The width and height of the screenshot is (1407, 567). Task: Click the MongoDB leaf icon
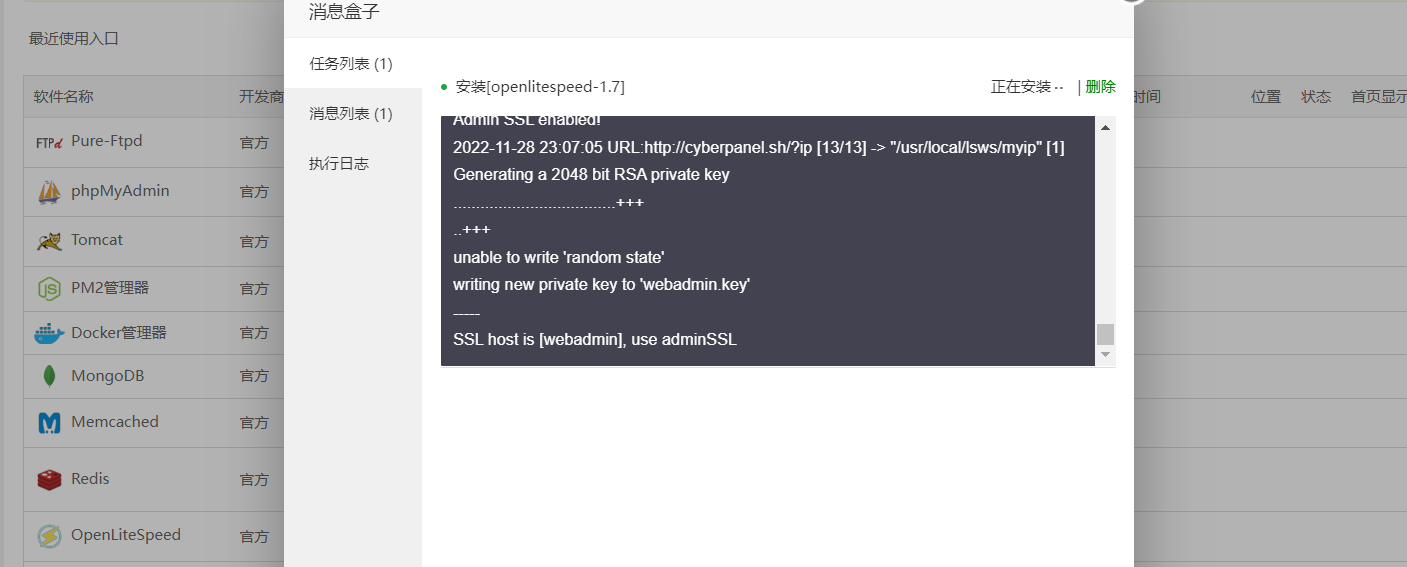click(x=49, y=377)
